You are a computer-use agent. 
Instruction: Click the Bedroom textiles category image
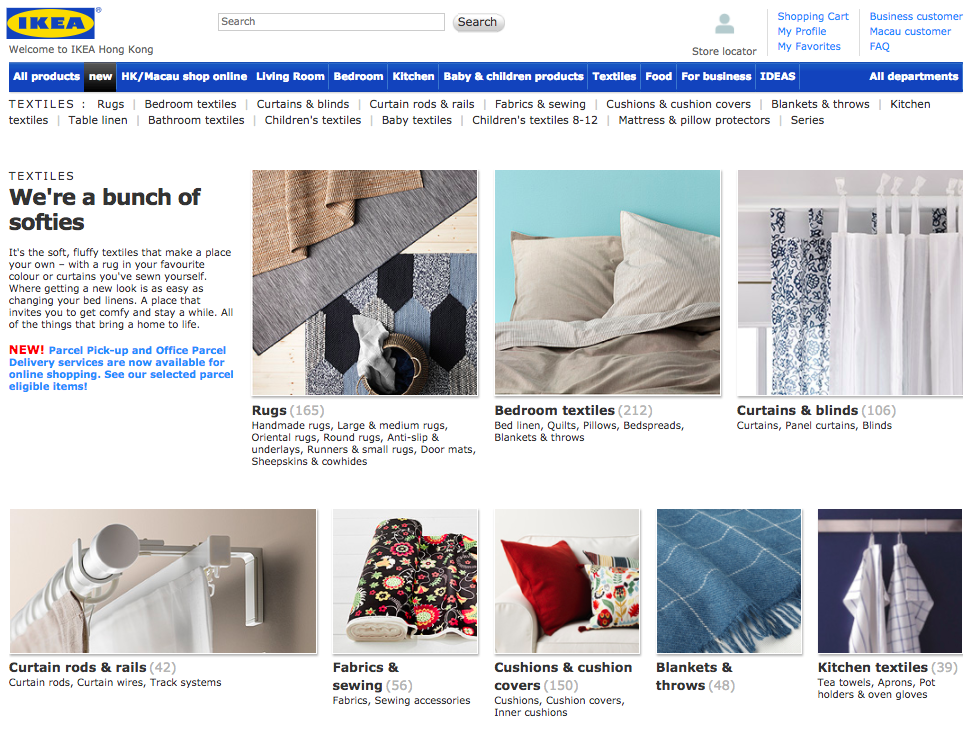pos(607,282)
